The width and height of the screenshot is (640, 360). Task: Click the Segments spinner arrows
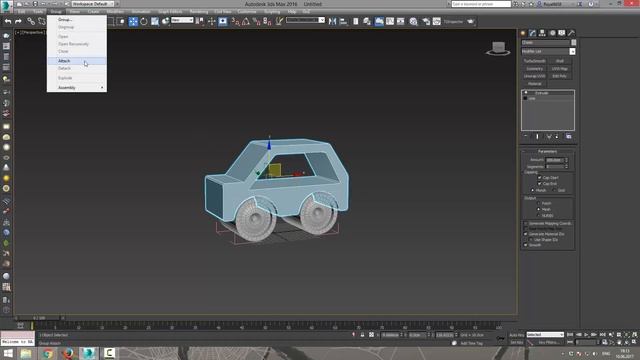567,167
